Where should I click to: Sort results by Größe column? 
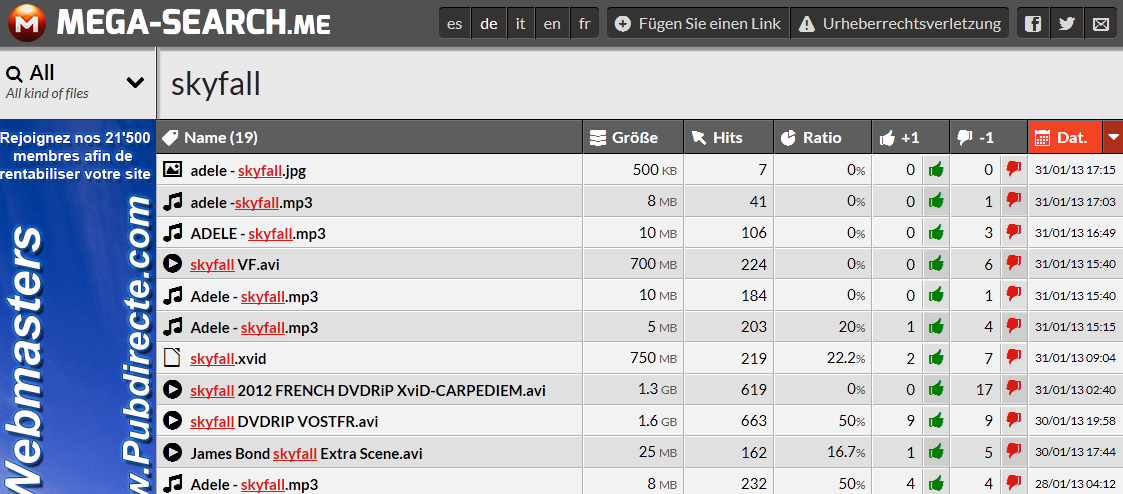633,137
